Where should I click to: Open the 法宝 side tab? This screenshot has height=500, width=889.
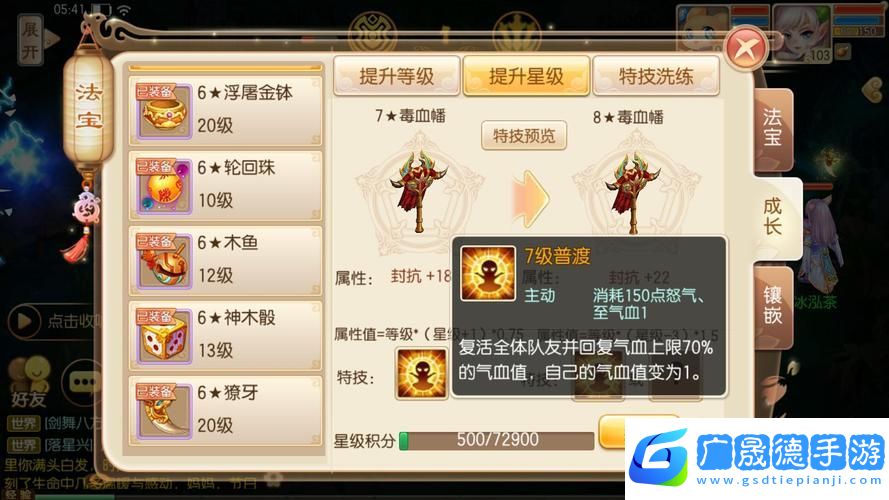coord(773,129)
